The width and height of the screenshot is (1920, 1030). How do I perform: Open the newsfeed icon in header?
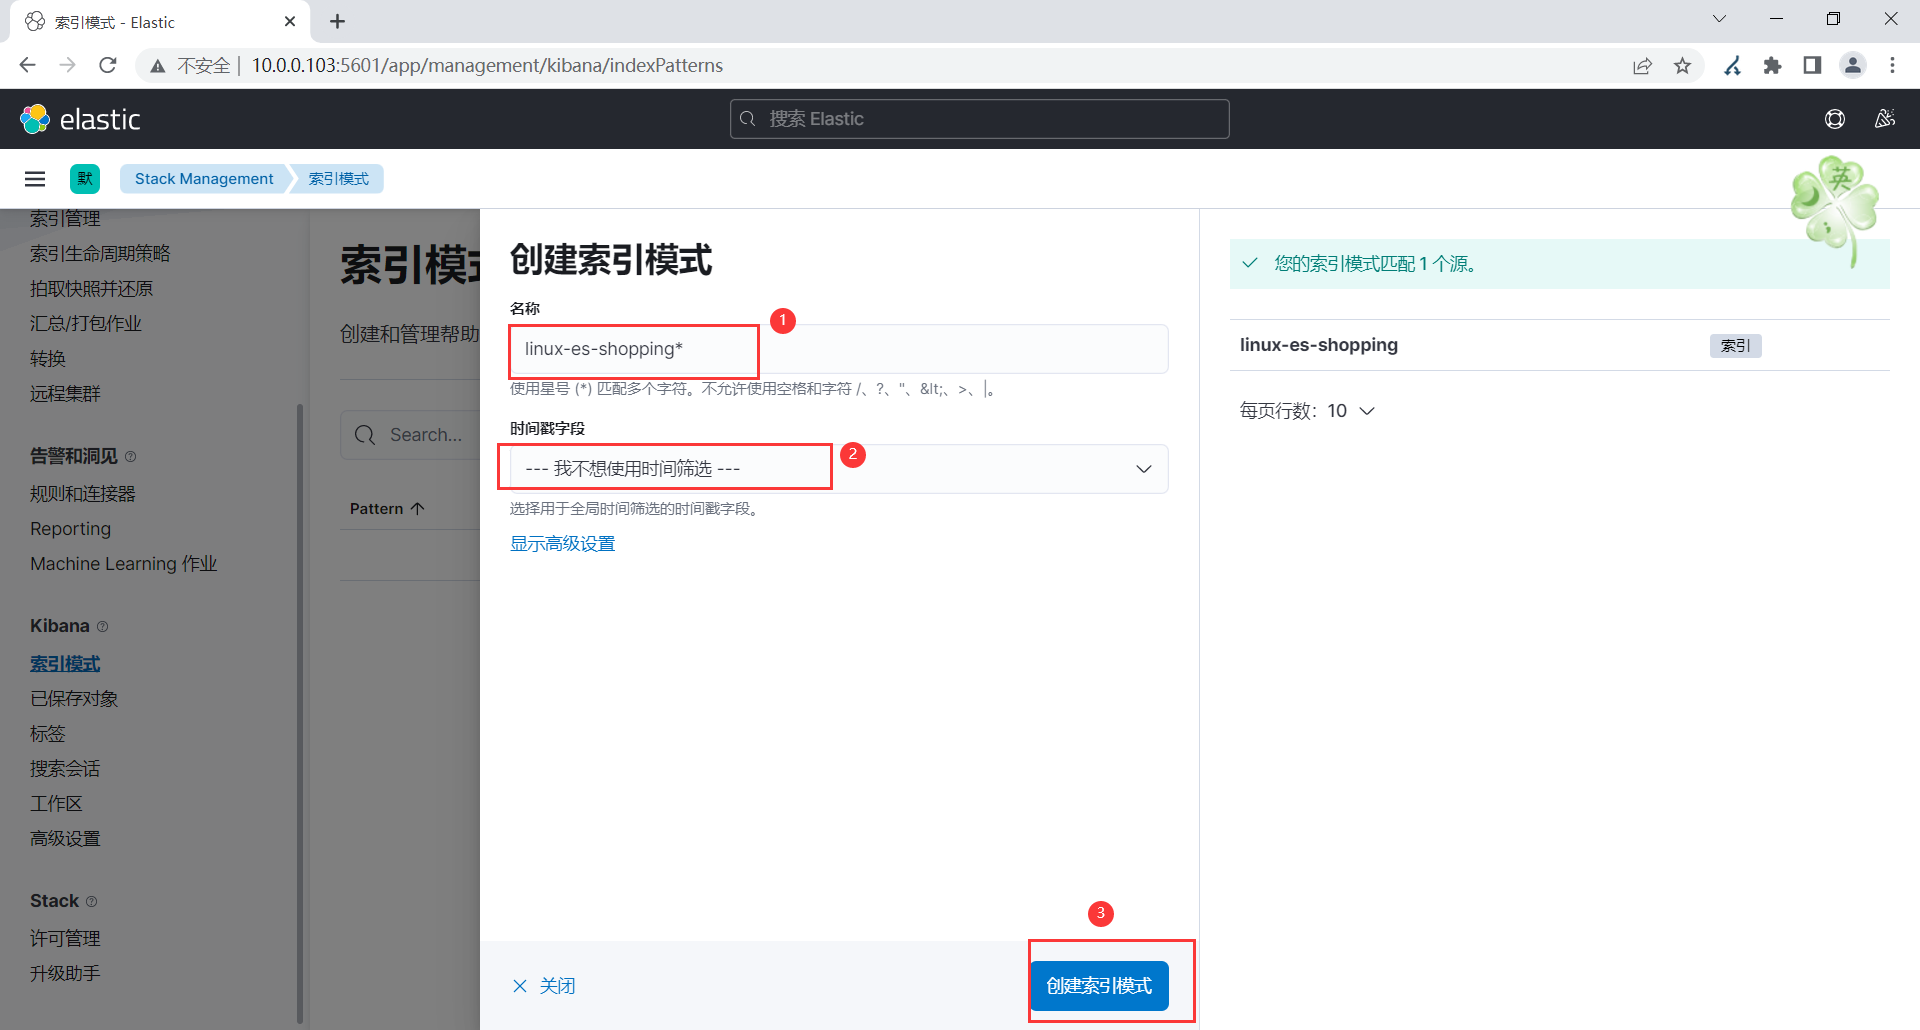click(x=1885, y=119)
